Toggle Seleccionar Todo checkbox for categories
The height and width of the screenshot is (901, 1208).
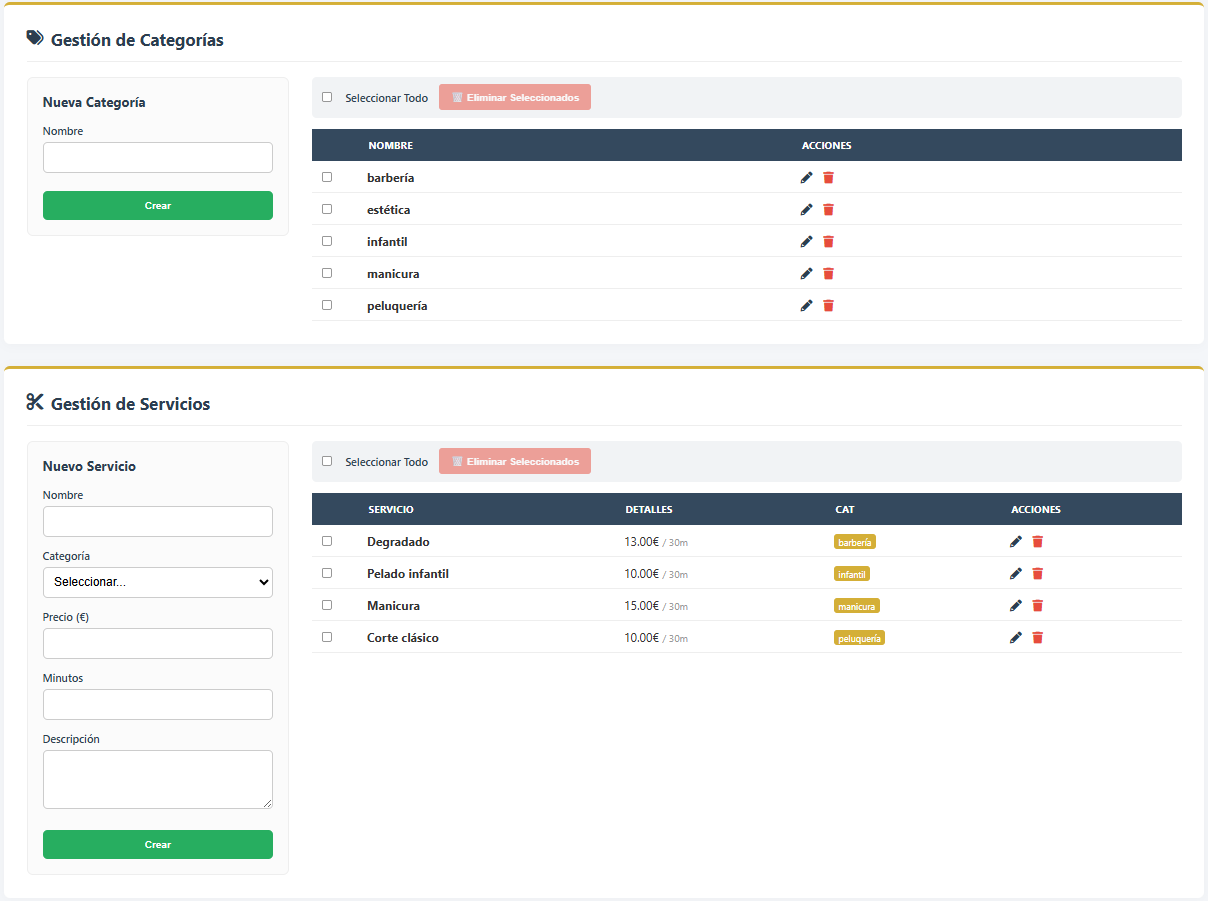point(327,98)
